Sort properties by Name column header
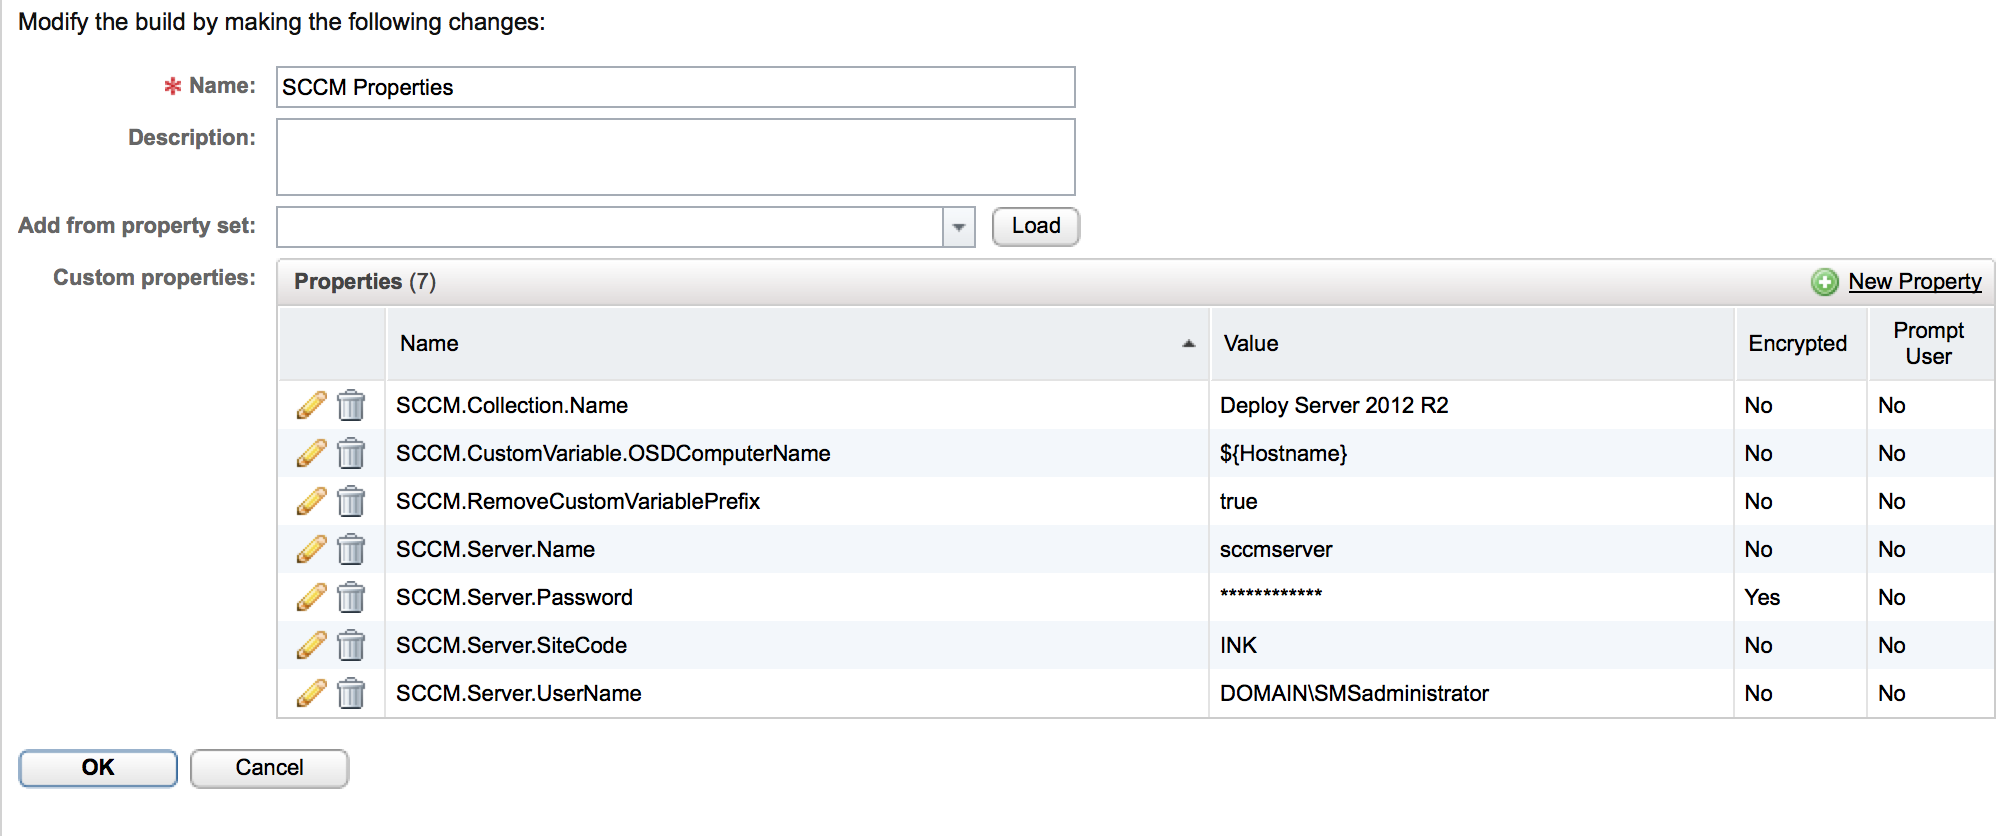 click(429, 343)
